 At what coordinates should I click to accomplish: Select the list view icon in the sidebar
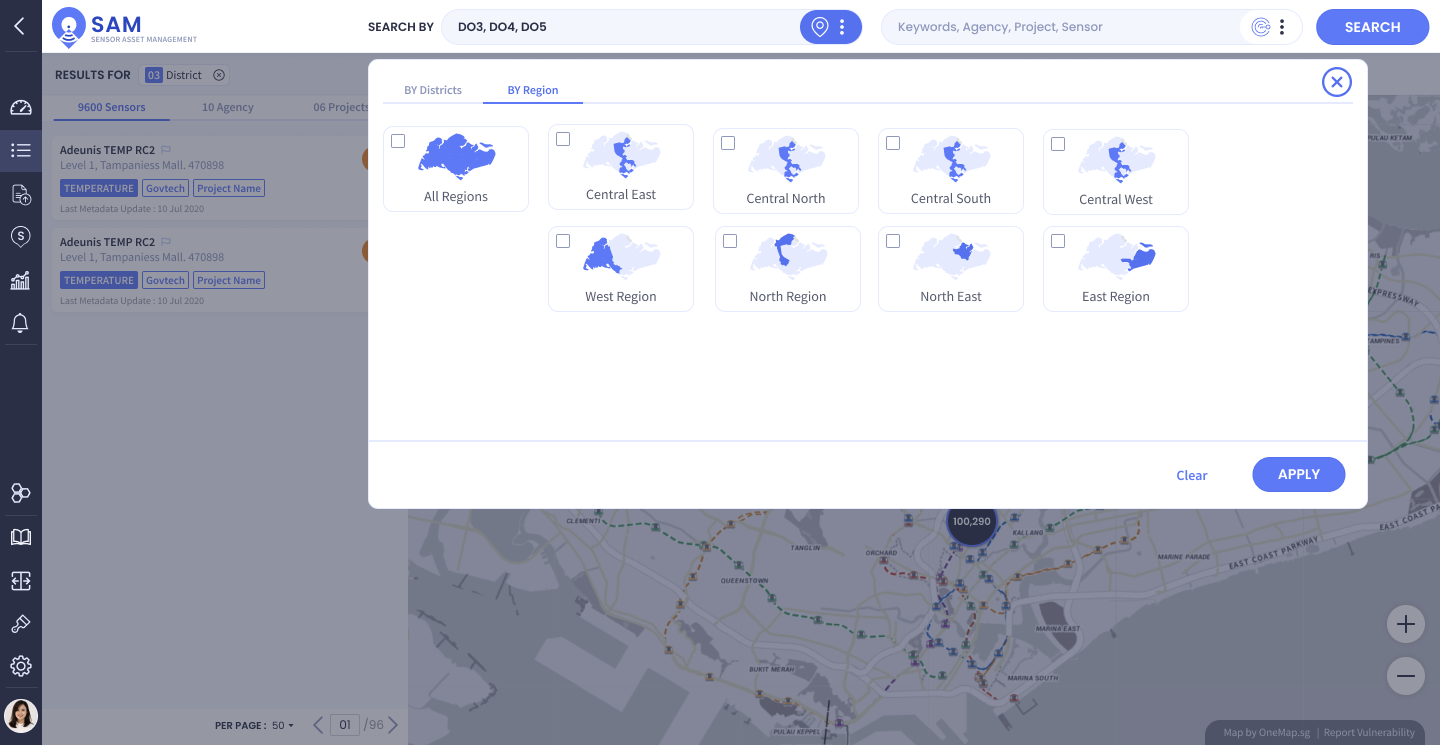pyautogui.click(x=21, y=151)
